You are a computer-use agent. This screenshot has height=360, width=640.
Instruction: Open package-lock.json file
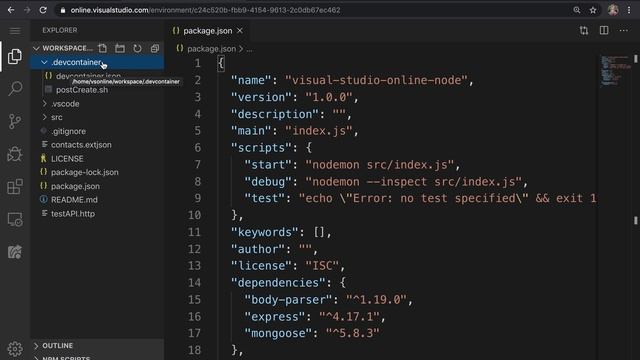pos(84,172)
